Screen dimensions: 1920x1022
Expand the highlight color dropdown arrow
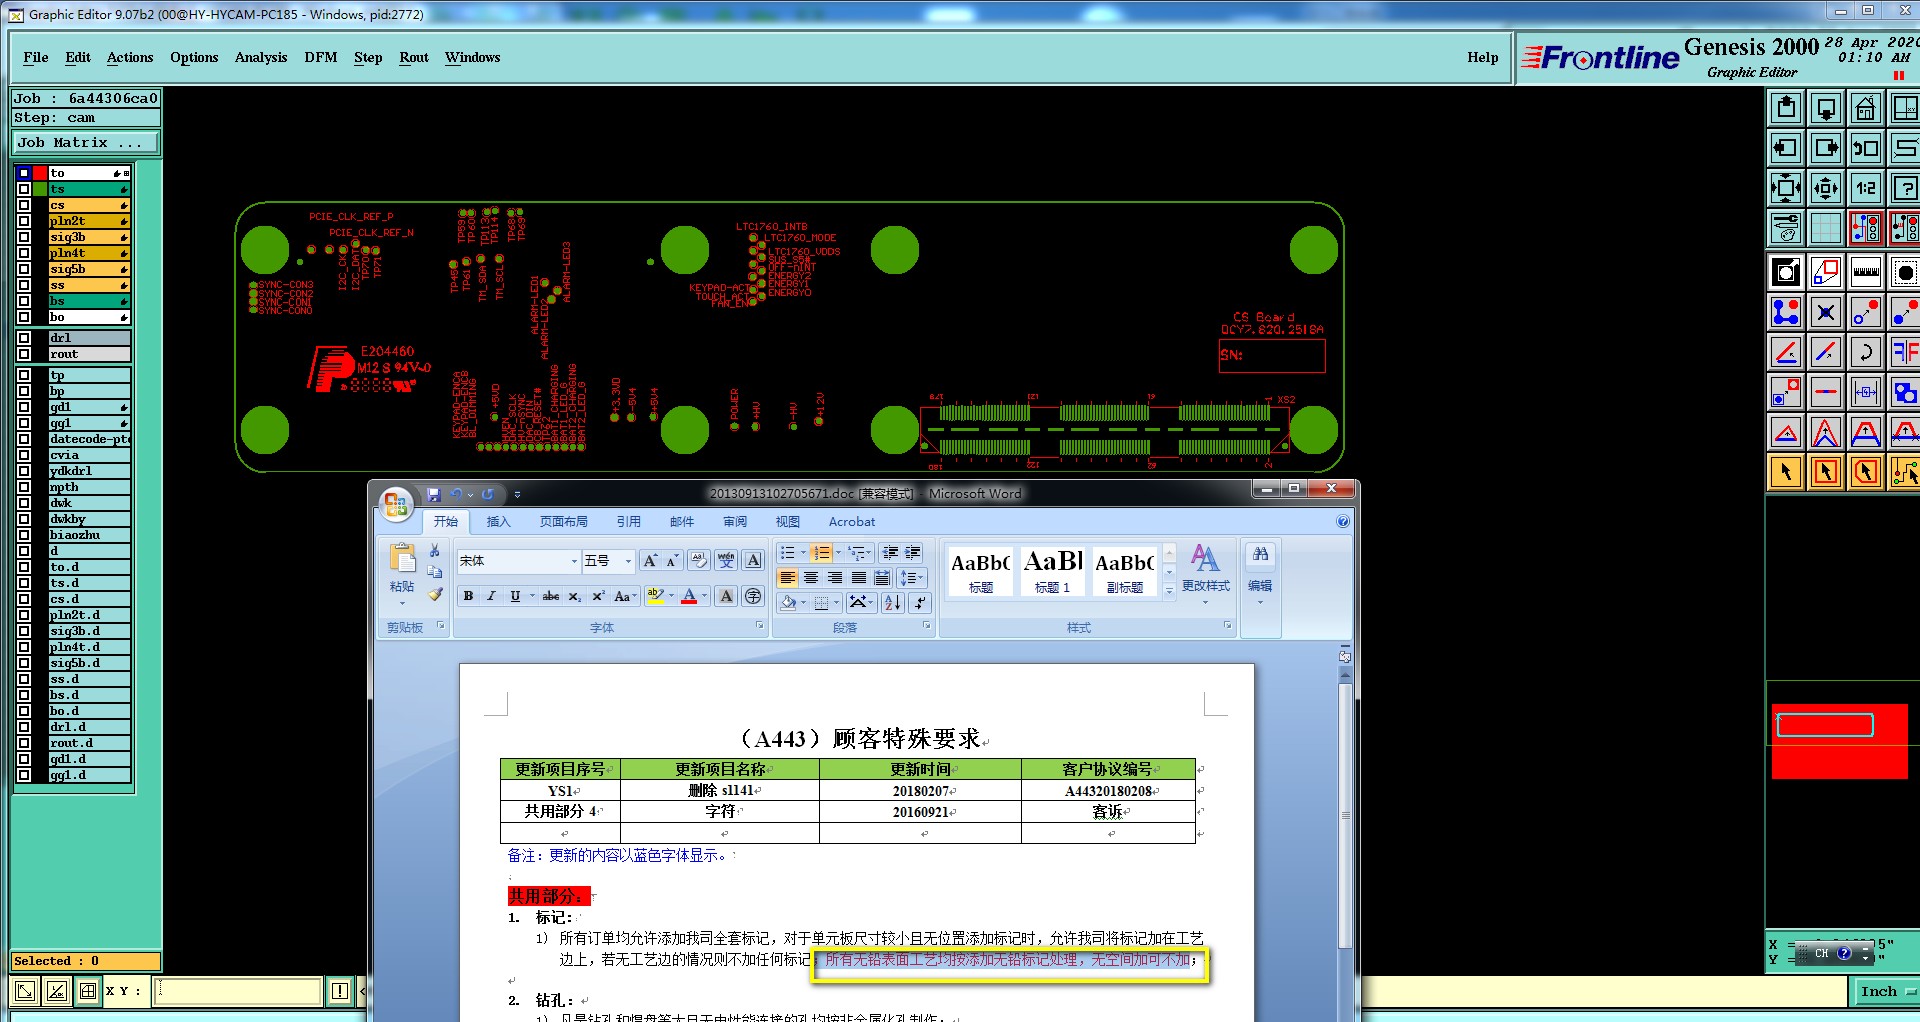coord(671,596)
